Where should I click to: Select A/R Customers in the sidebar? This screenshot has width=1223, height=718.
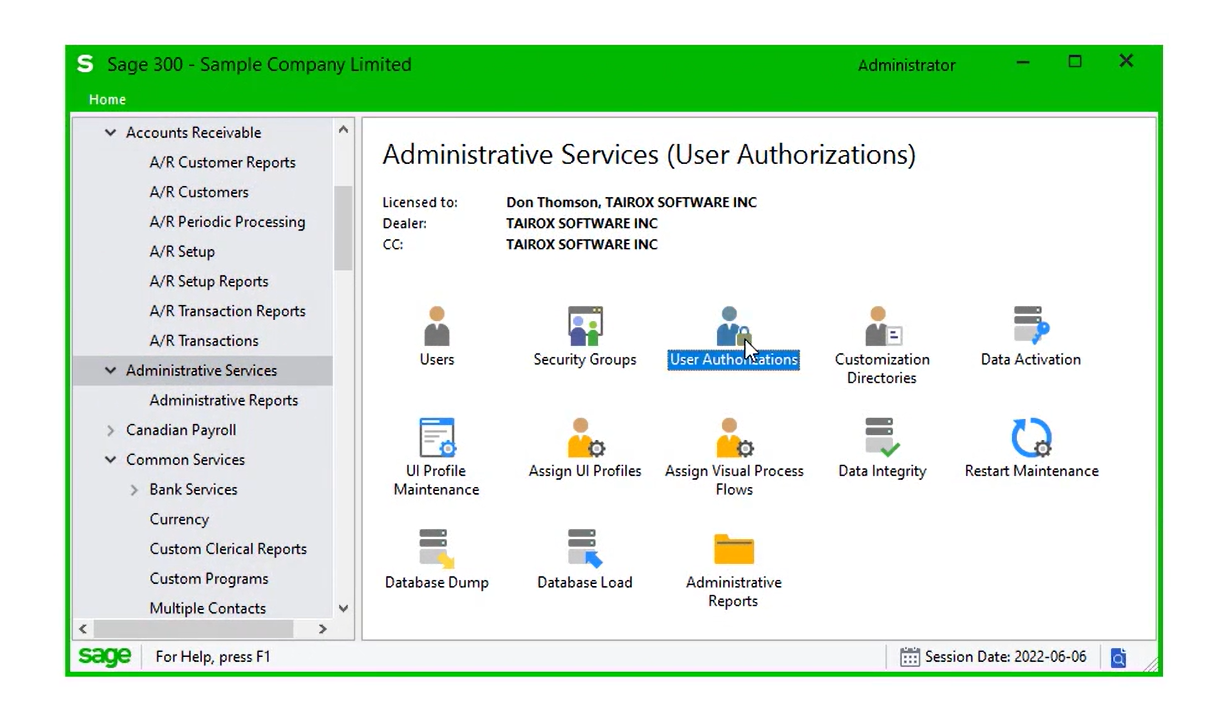(x=199, y=192)
